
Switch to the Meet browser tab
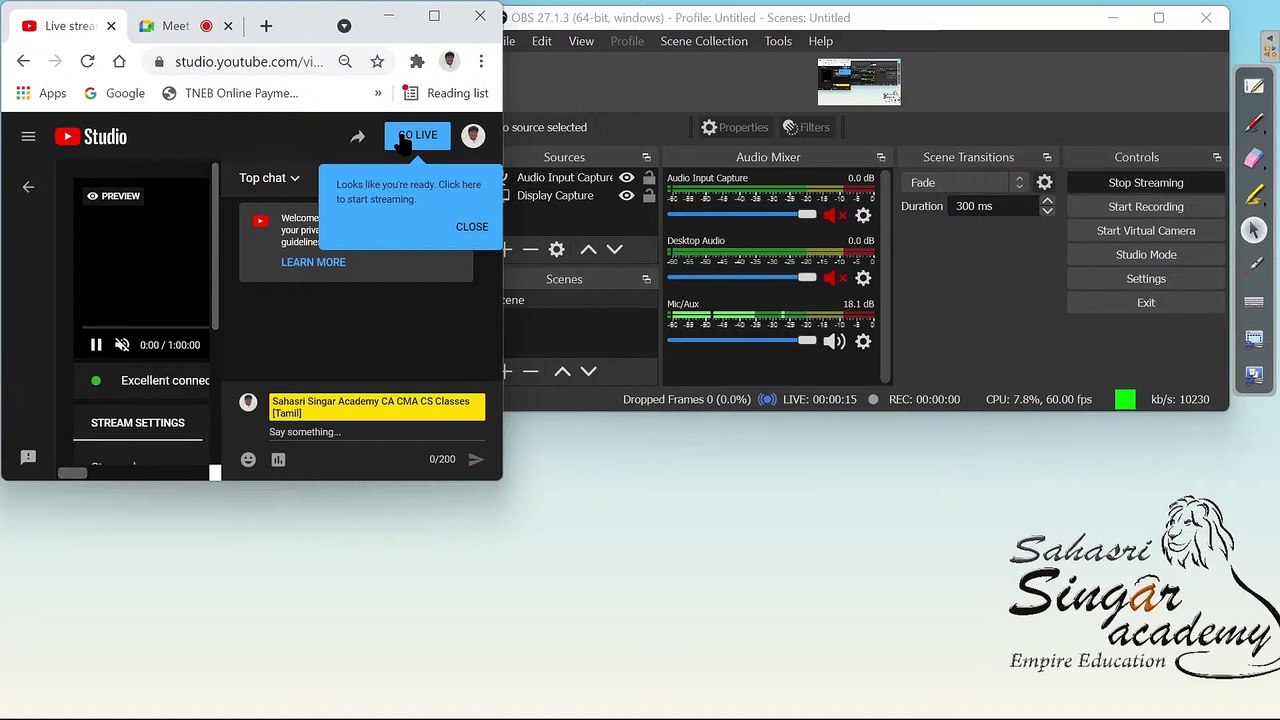[x=186, y=26]
